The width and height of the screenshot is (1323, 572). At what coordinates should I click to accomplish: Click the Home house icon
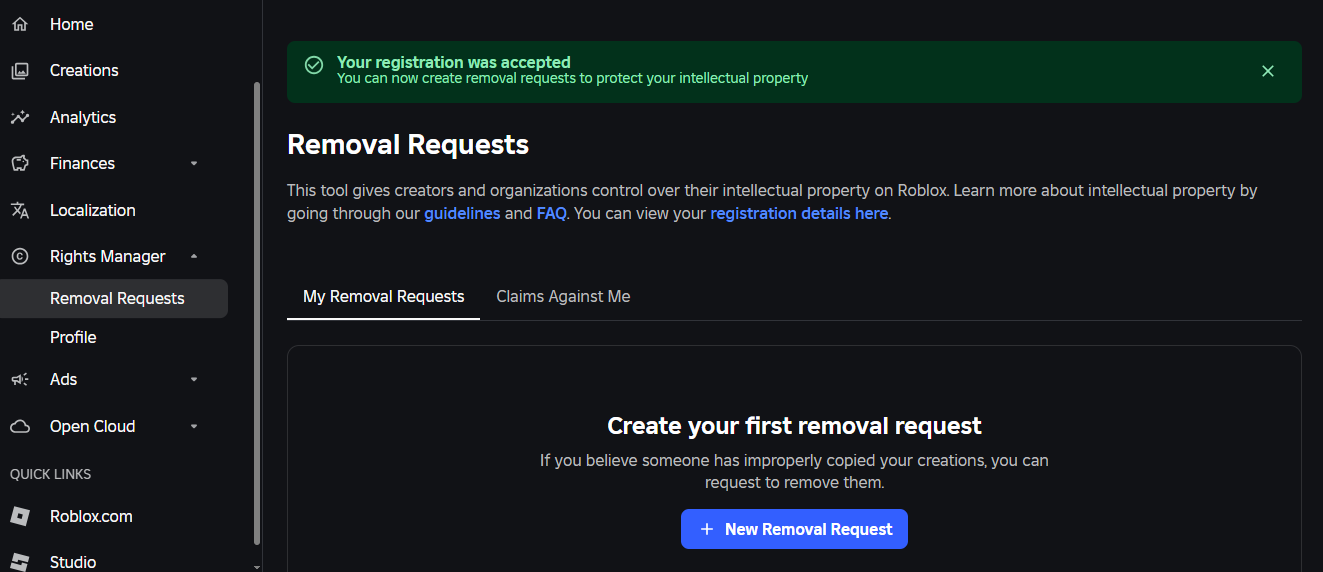click(x=20, y=24)
